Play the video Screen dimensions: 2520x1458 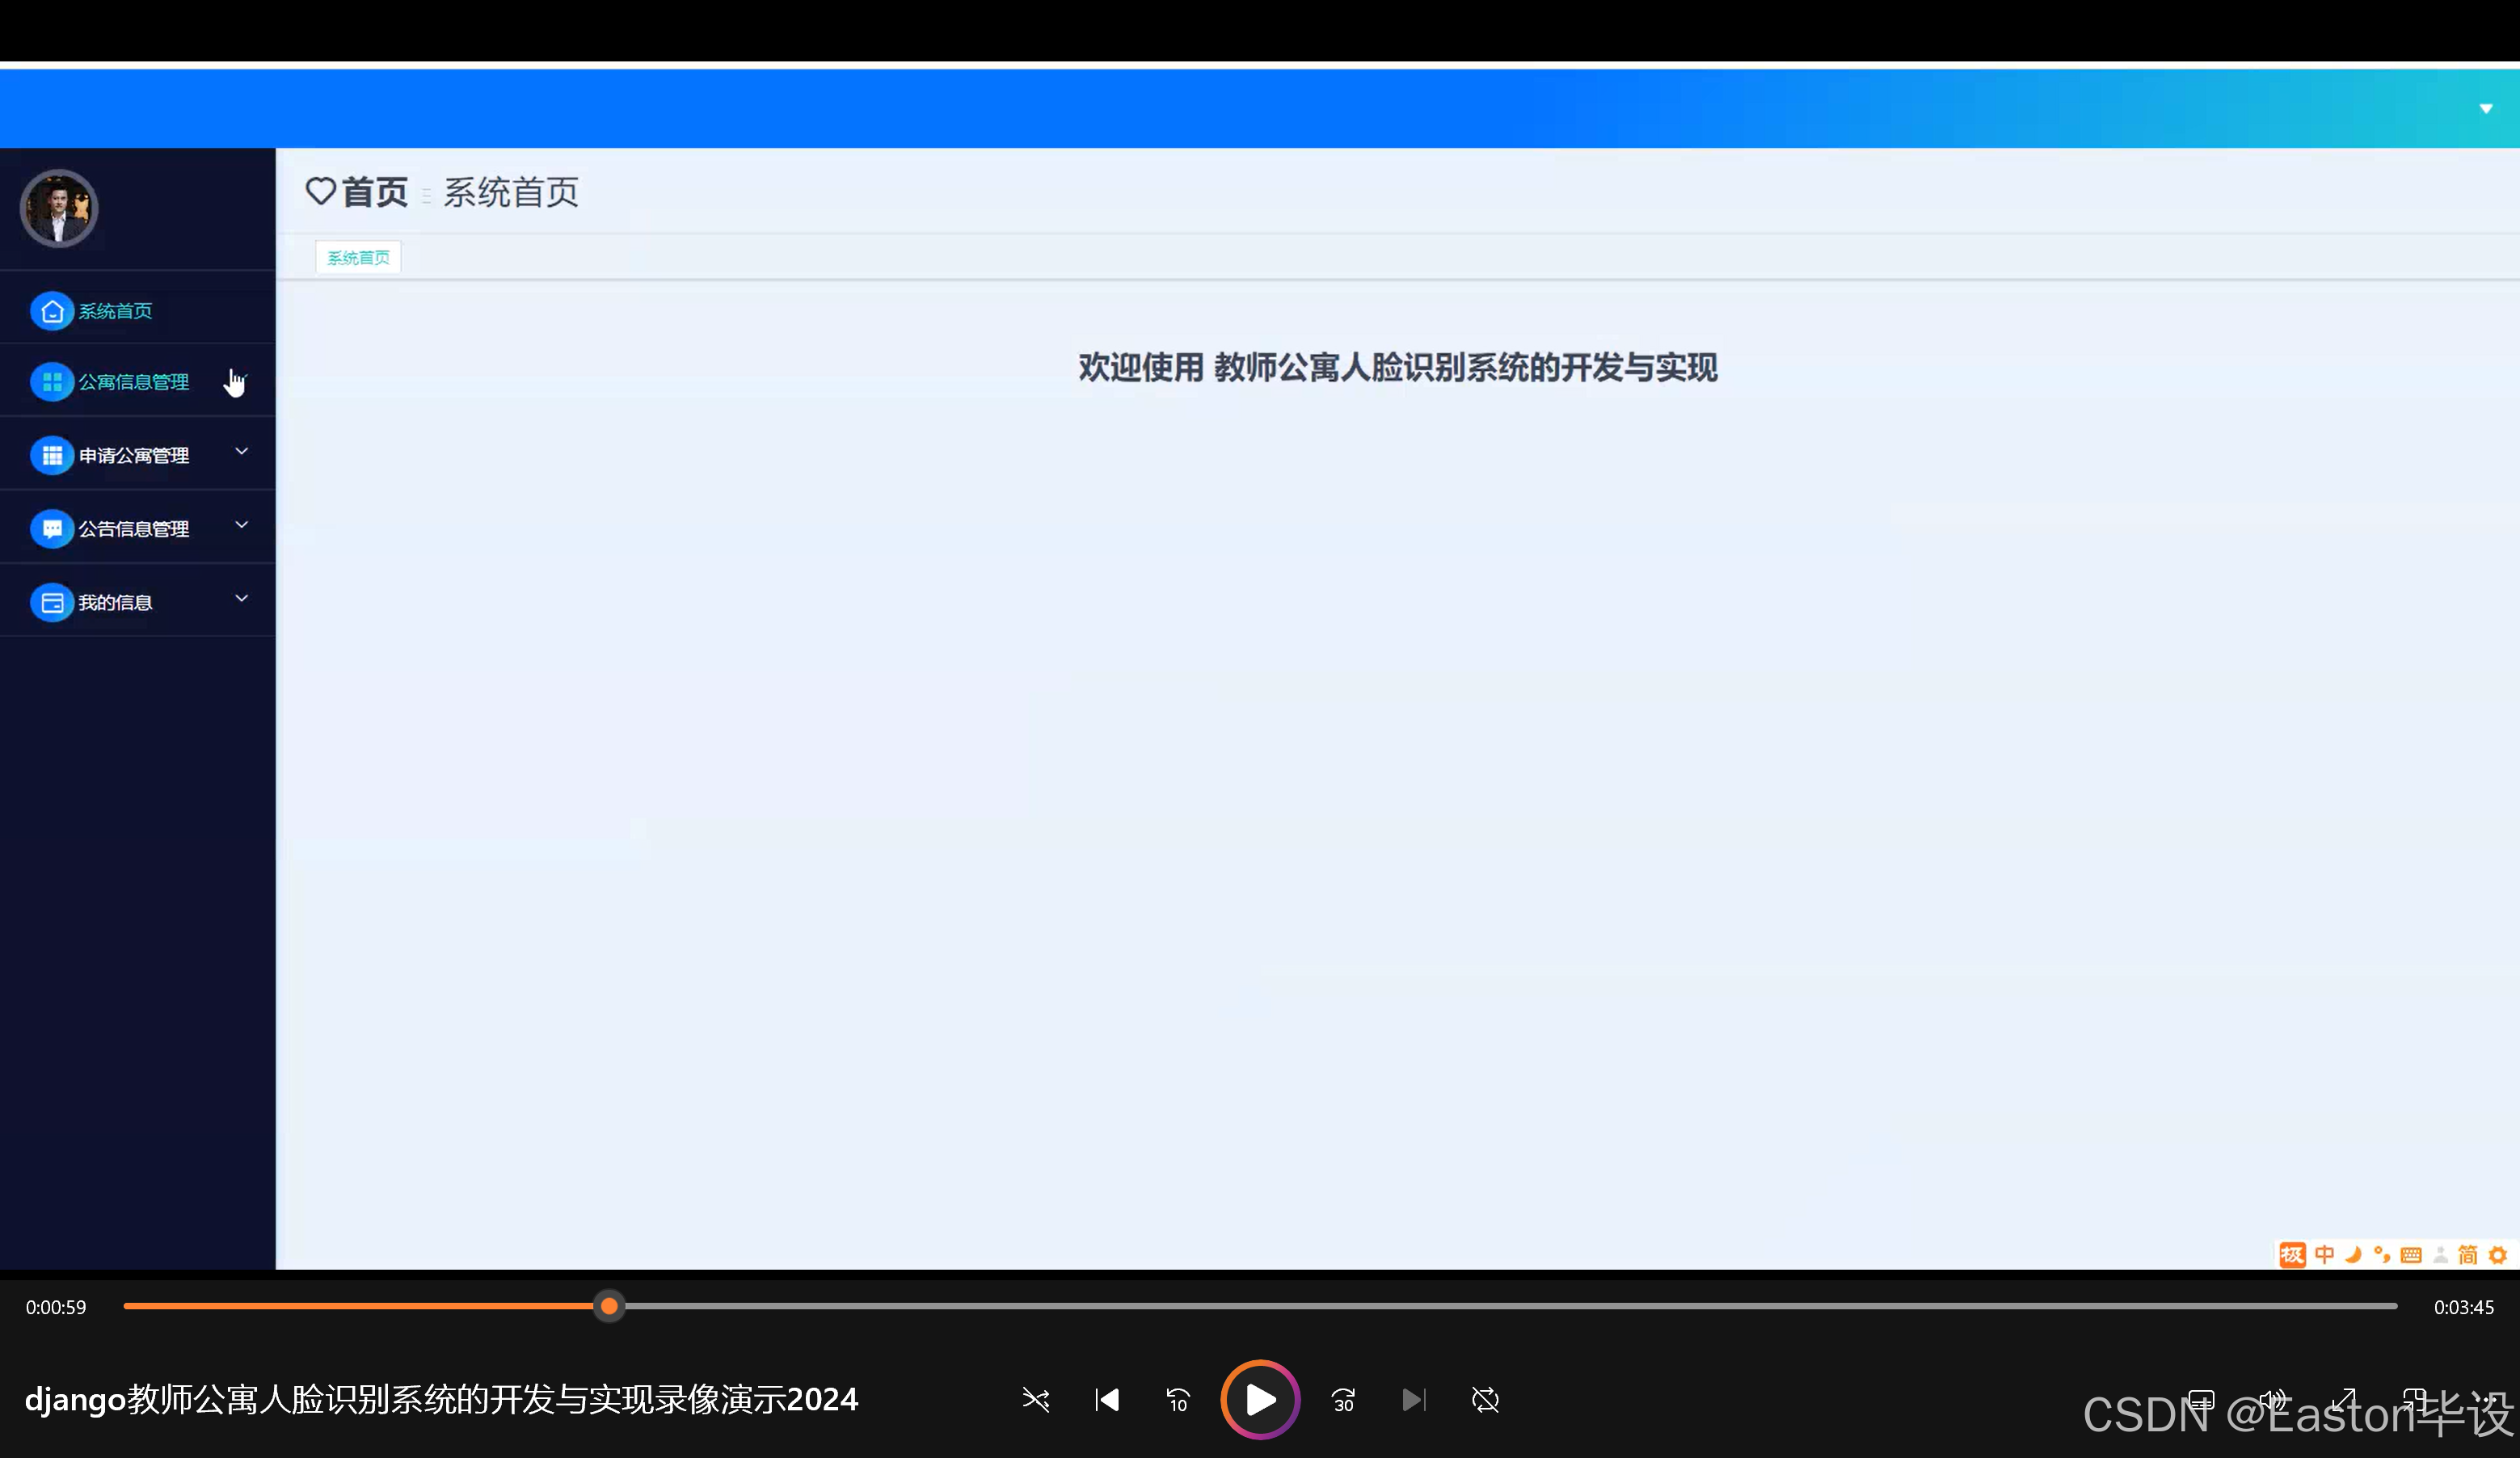(x=1260, y=1400)
